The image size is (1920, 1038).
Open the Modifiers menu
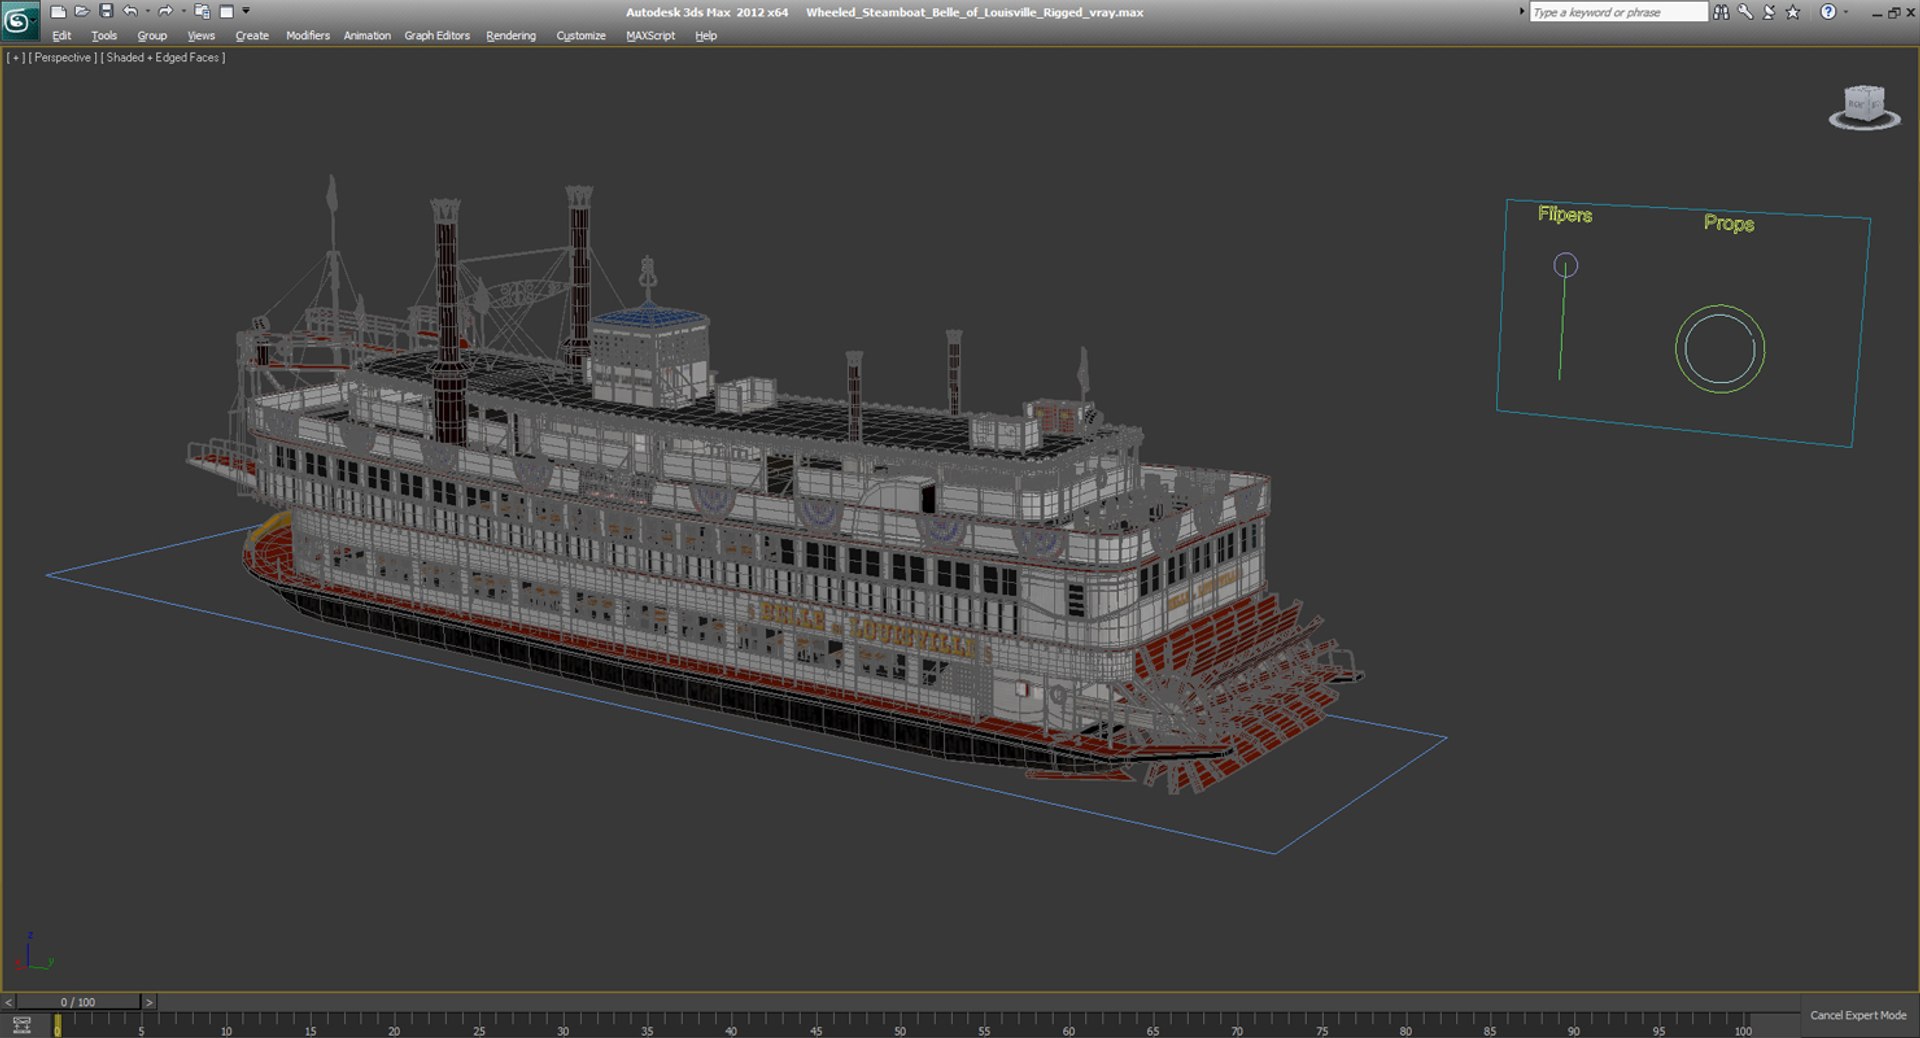tap(308, 36)
